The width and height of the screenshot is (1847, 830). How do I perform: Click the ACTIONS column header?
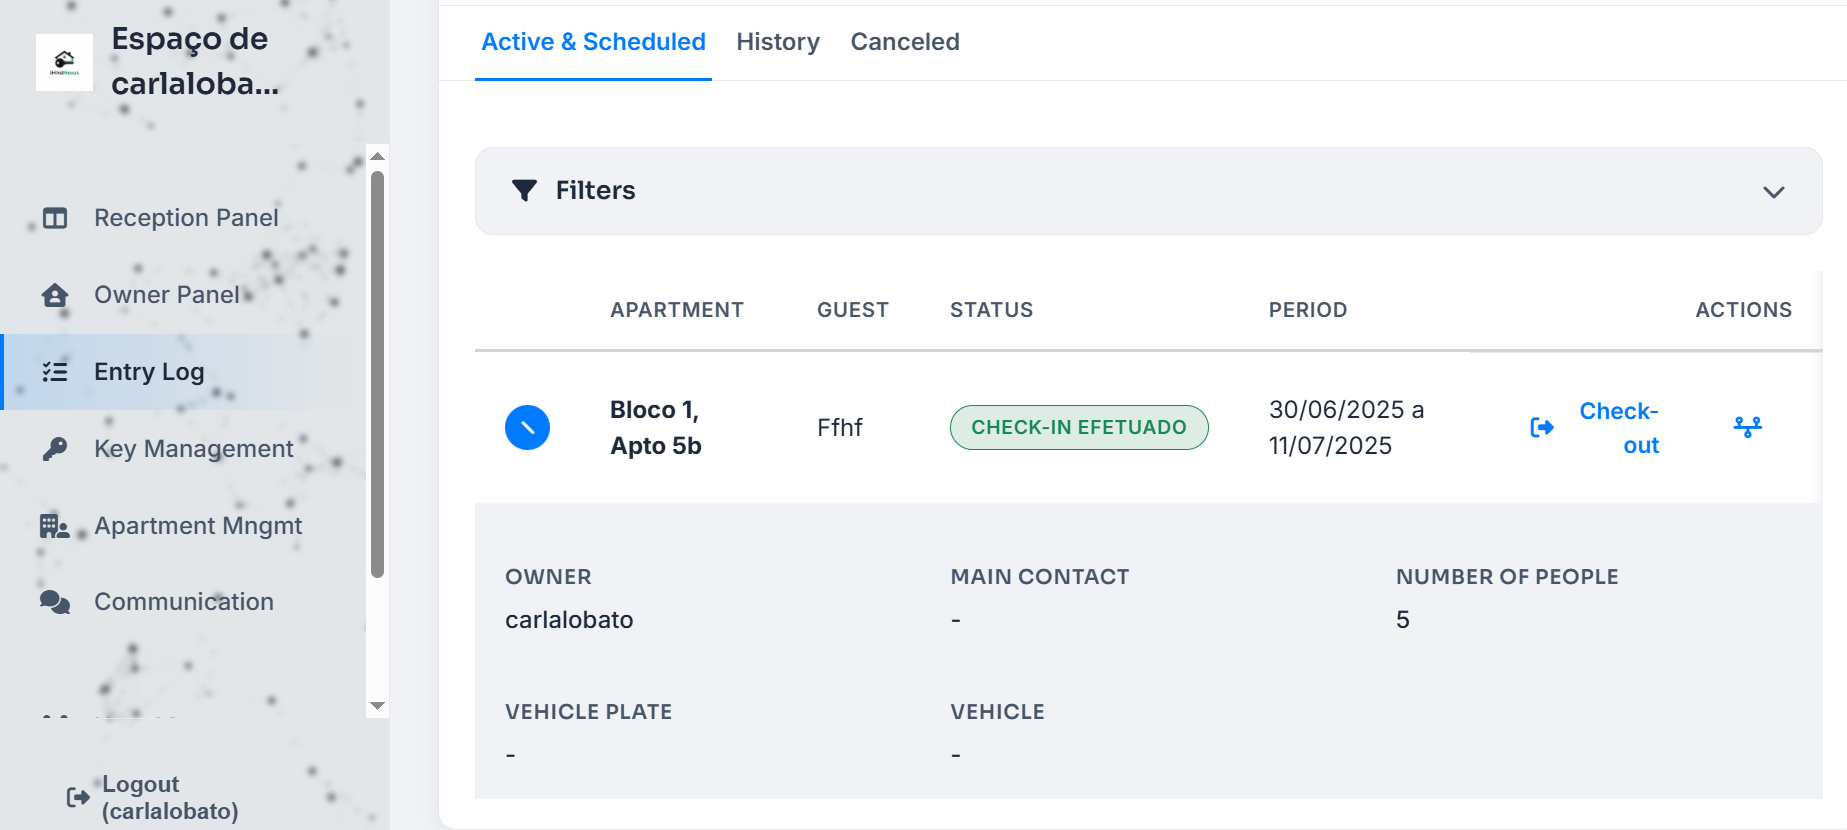point(1743,310)
